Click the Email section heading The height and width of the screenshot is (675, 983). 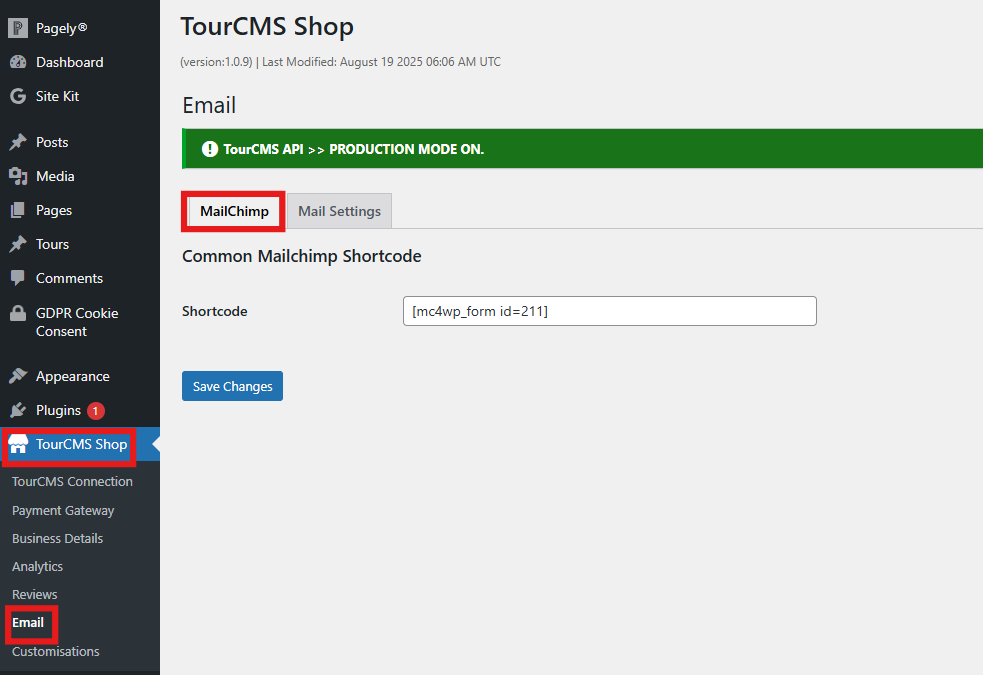point(209,105)
